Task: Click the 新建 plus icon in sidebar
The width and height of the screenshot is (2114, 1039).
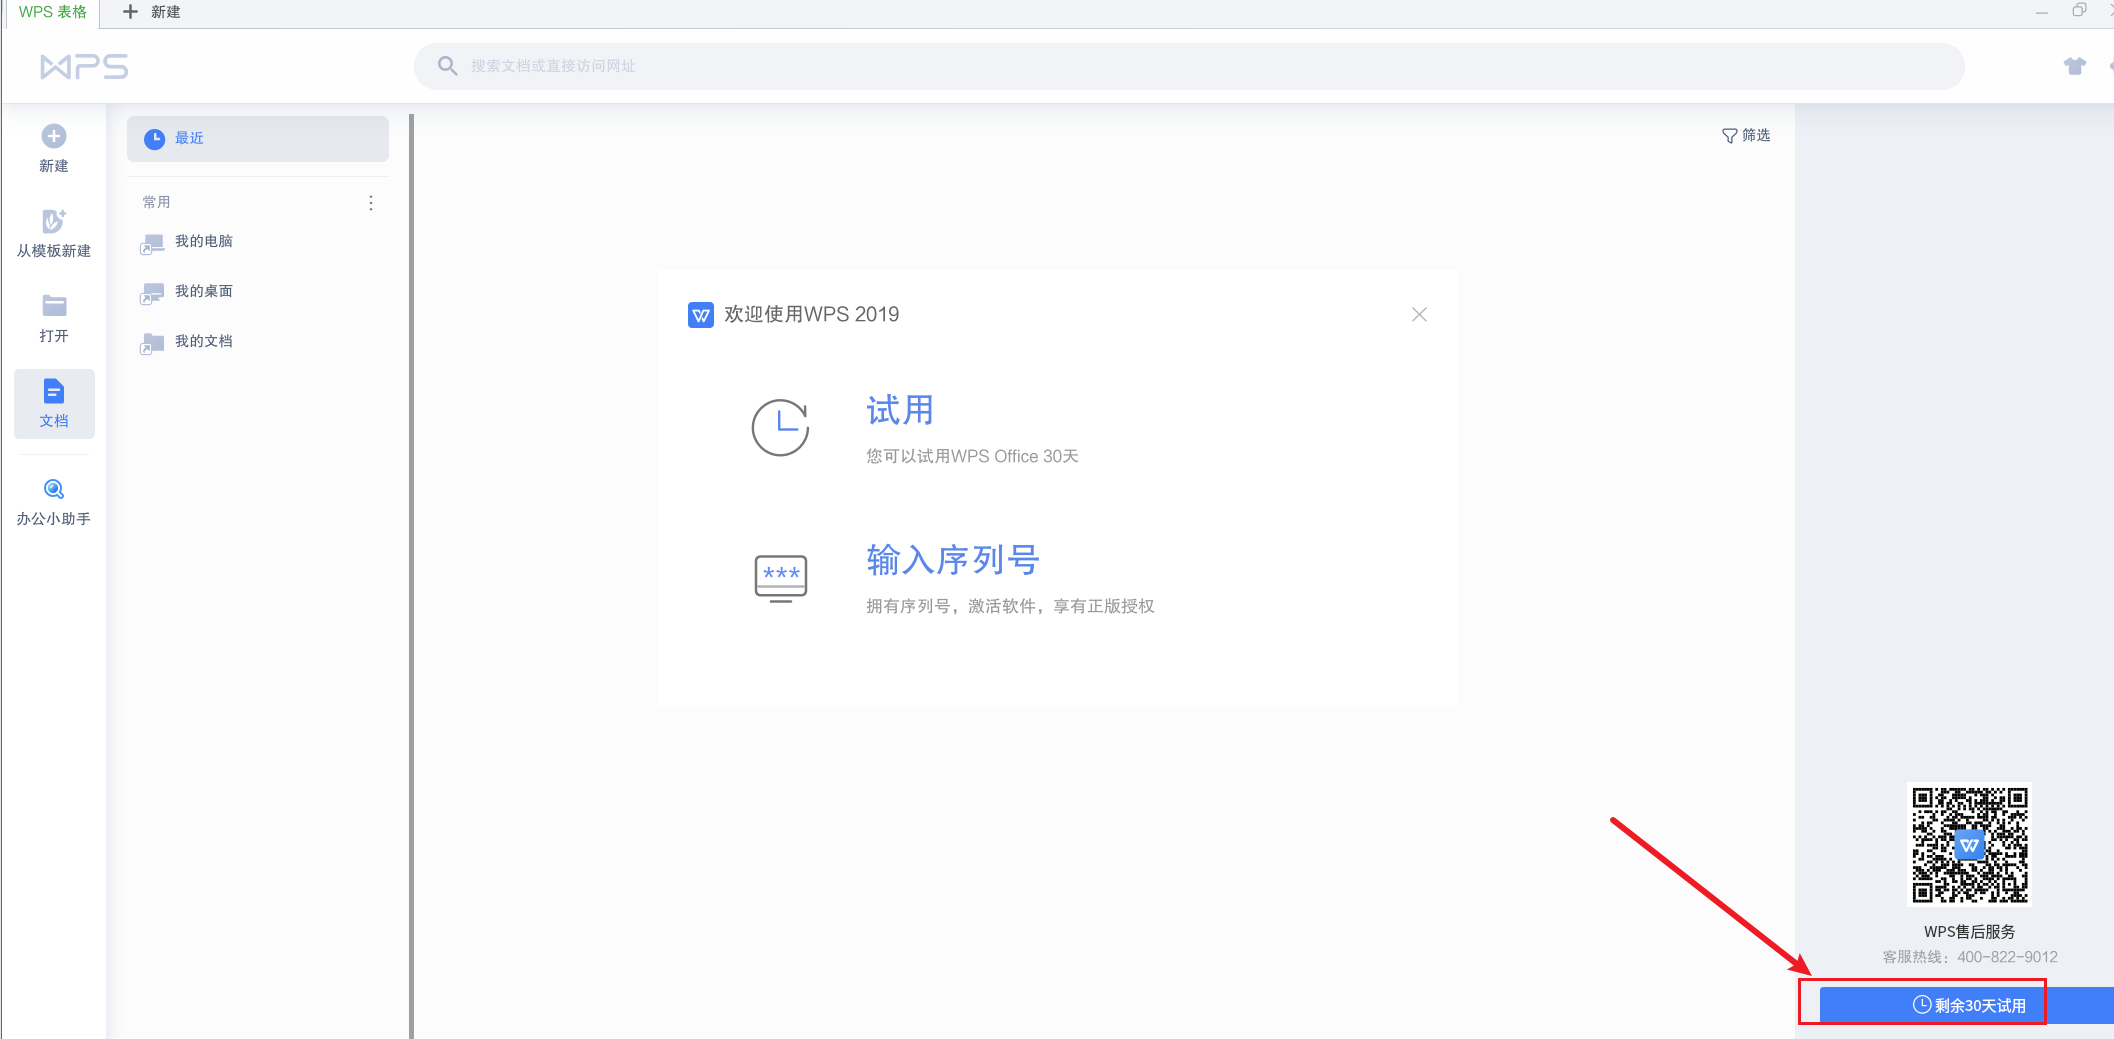Action: tap(54, 136)
